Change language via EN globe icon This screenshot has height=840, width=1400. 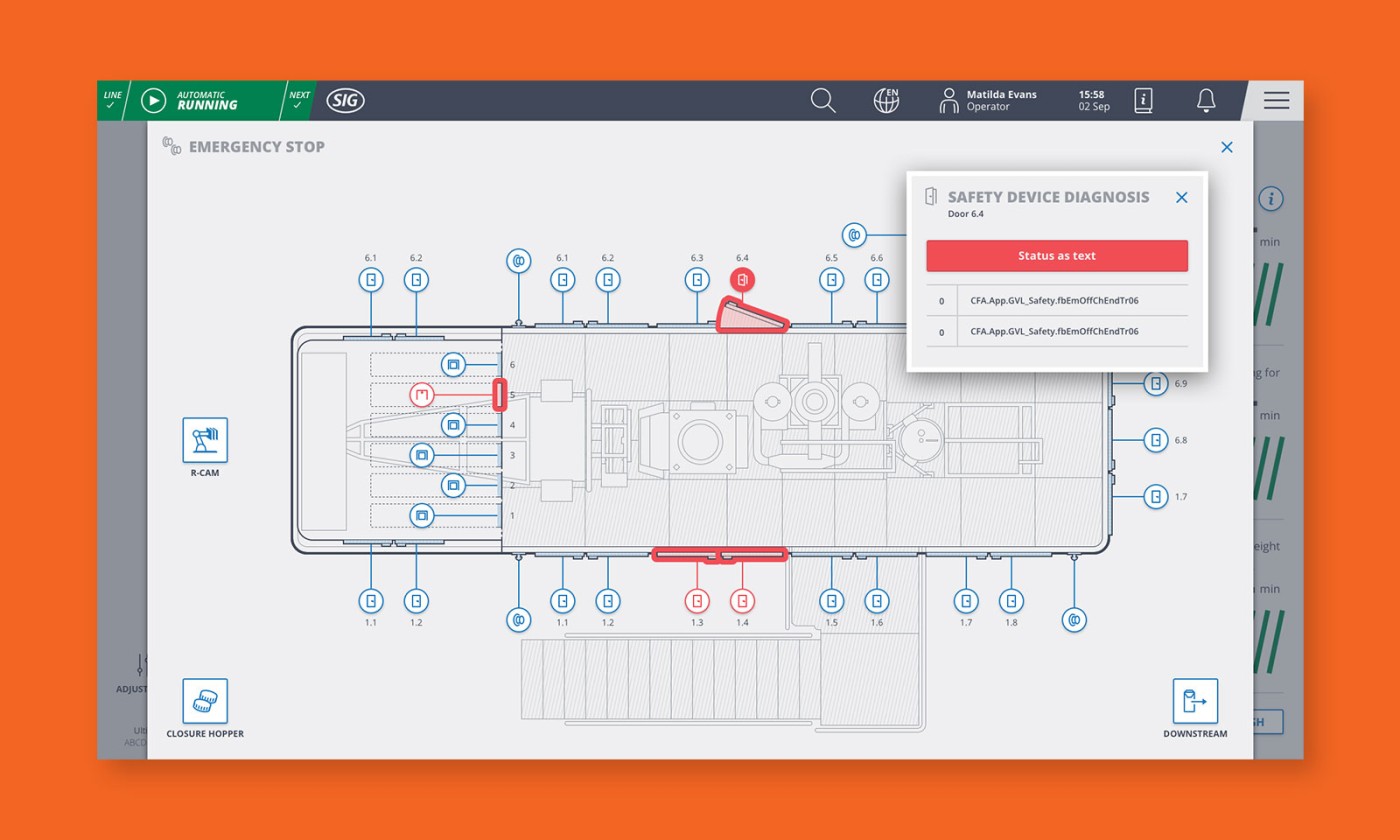tap(886, 100)
